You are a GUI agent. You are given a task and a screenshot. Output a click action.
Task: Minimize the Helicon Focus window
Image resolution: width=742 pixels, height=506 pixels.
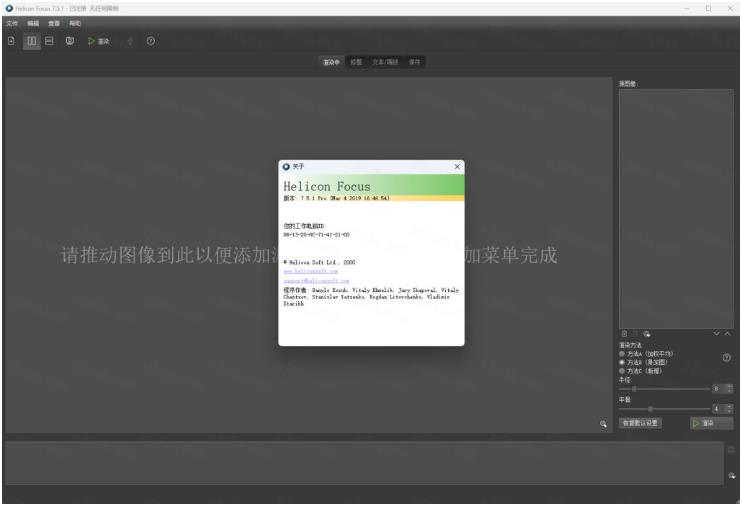(687, 8)
